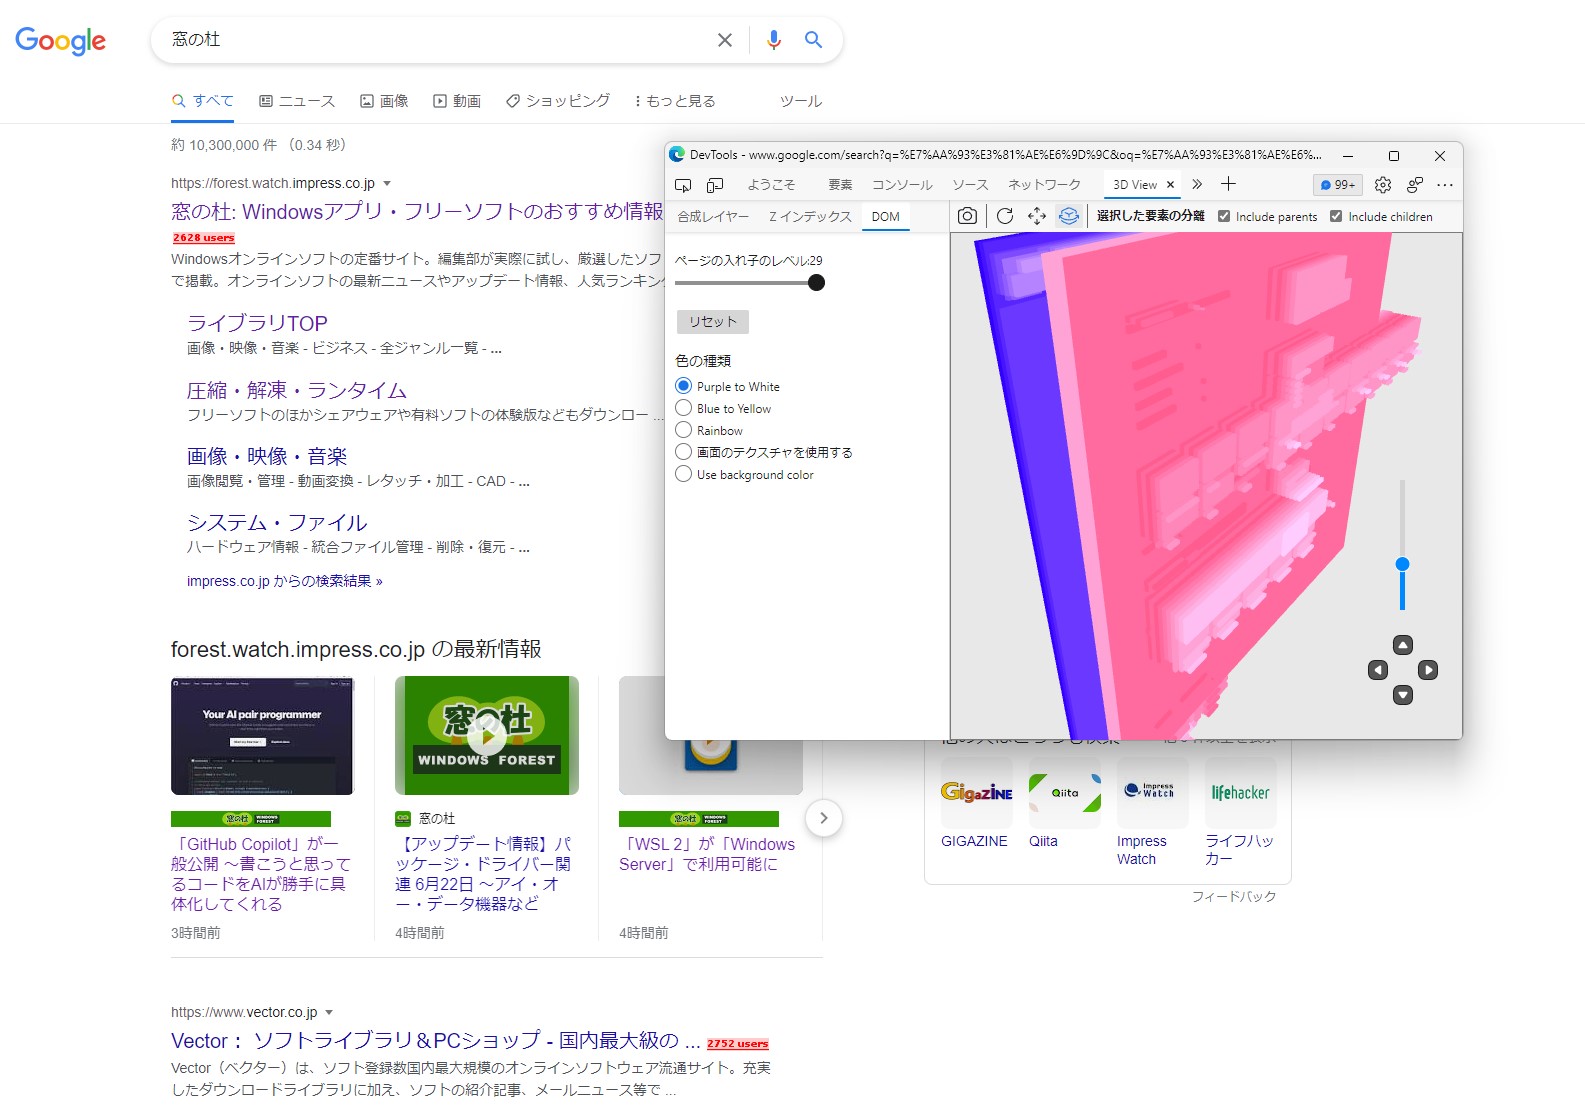Click the inspect element picker icon in DevTools

tap(683, 185)
